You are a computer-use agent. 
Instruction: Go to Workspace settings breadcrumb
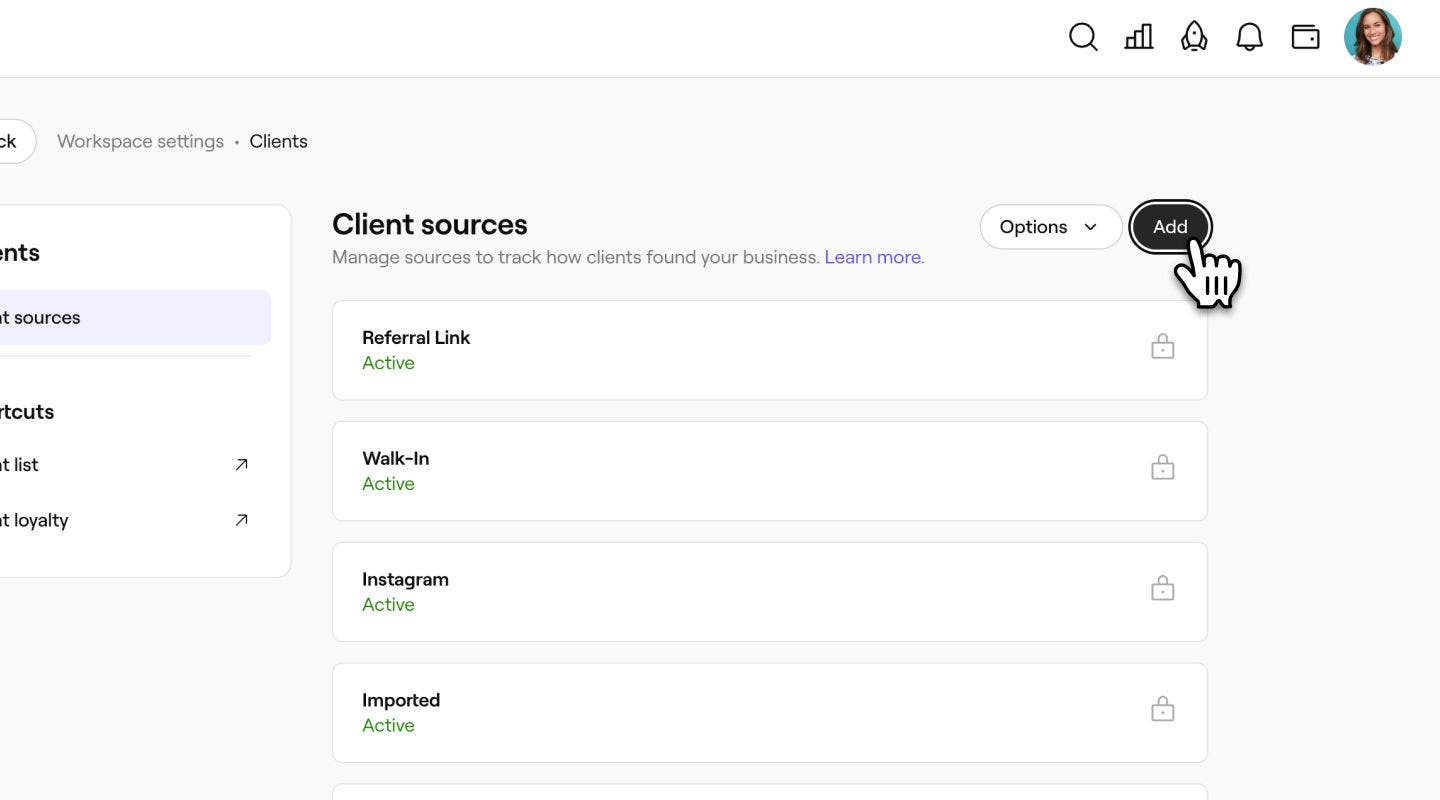[x=140, y=141]
